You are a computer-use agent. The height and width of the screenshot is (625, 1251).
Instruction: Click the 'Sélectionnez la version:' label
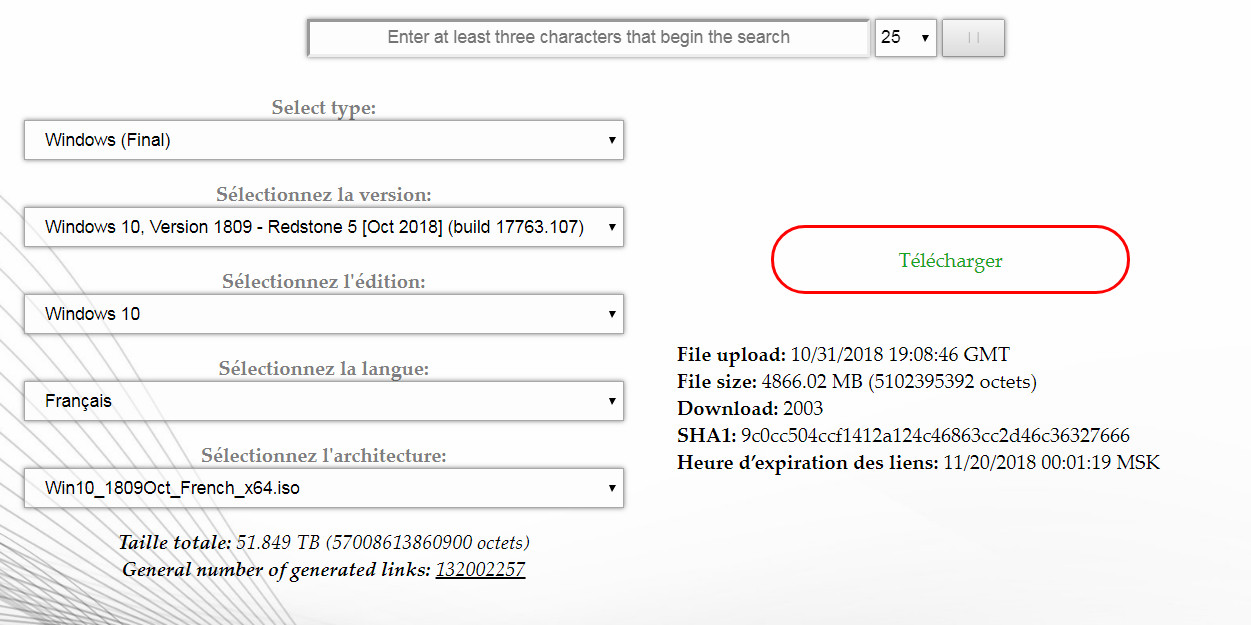pyautogui.click(x=324, y=195)
